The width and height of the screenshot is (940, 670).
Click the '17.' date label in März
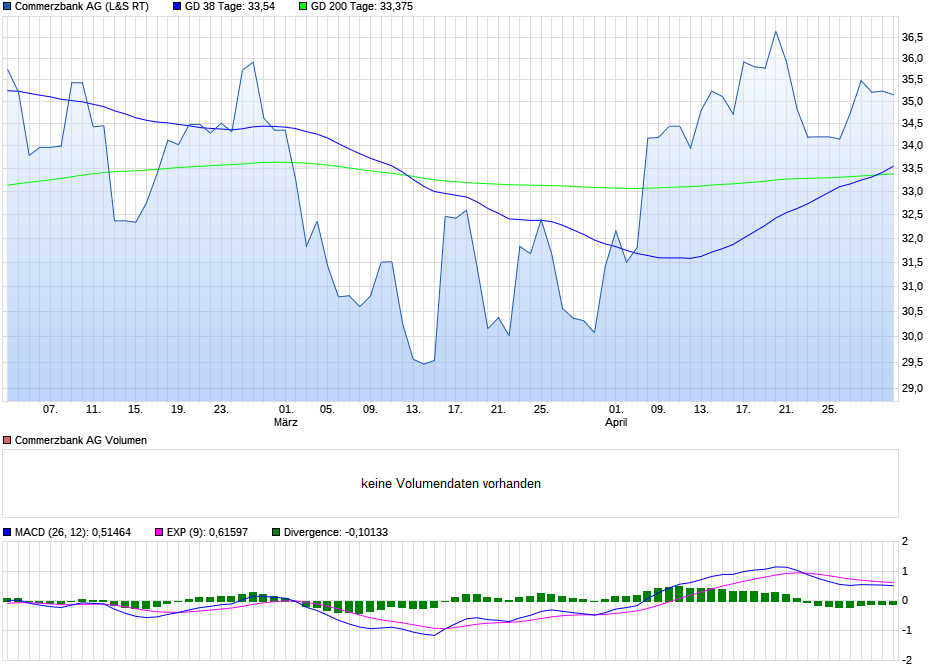coord(455,409)
